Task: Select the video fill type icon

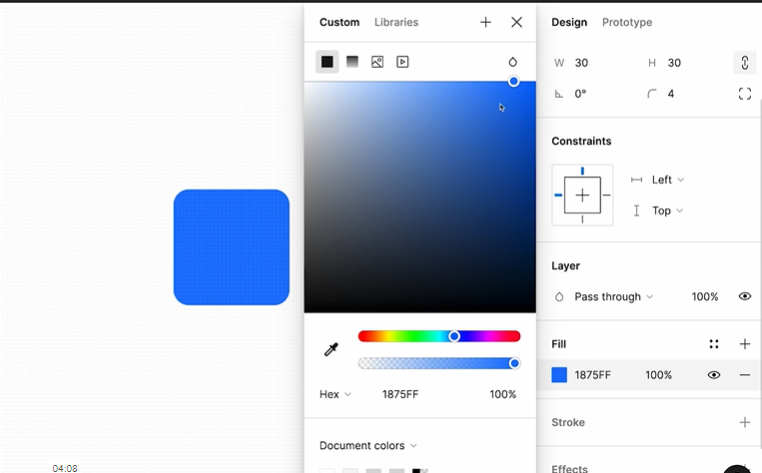Action: pos(402,62)
